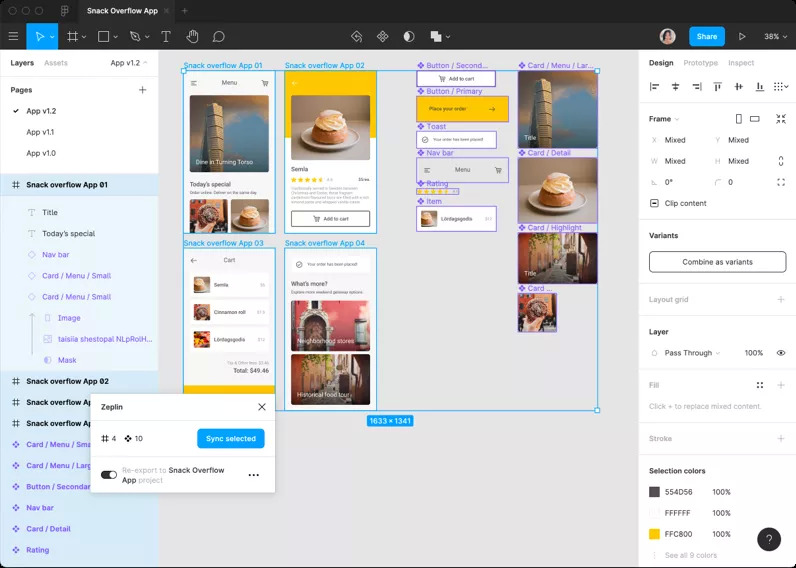Toggle layer visibility eye icon
The image size is (796, 568).
(781, 353)
